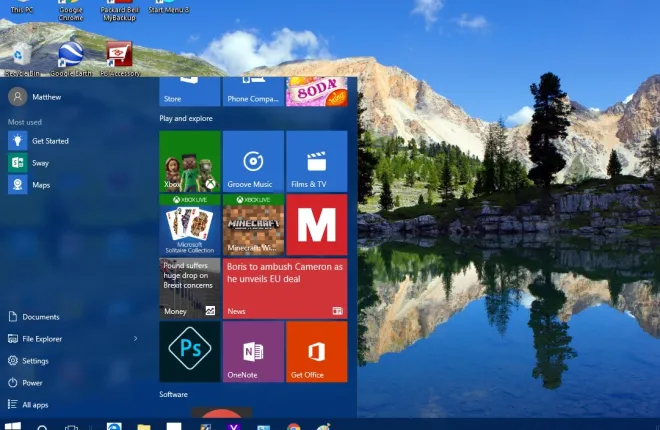
Task: Open the Films & TV tile
Action: coord(317,161)
